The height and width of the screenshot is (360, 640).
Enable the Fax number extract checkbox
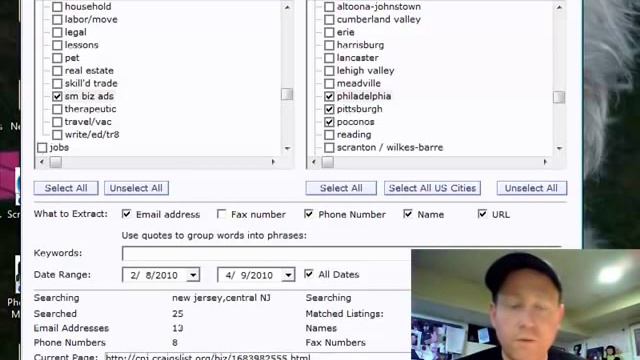point(221,214)
